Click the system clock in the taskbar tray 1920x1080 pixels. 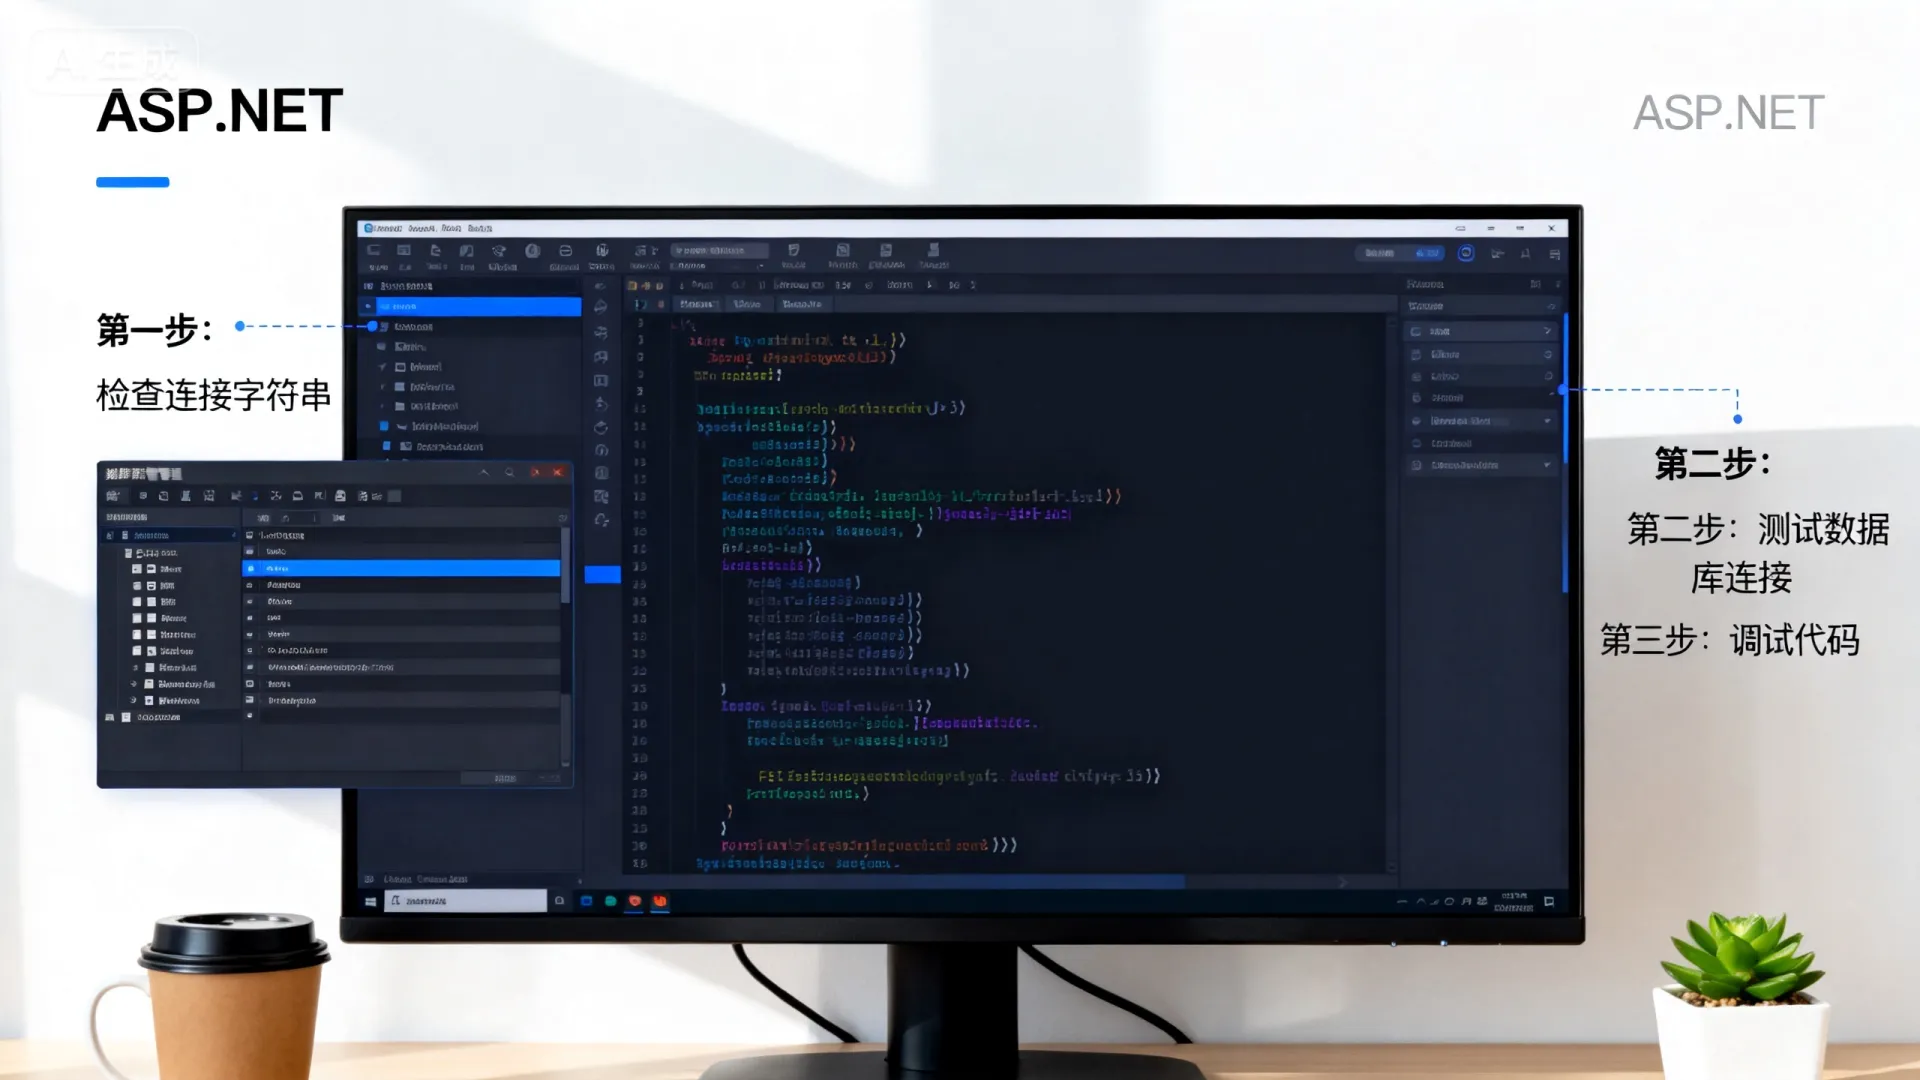[x=1513, y=901]
